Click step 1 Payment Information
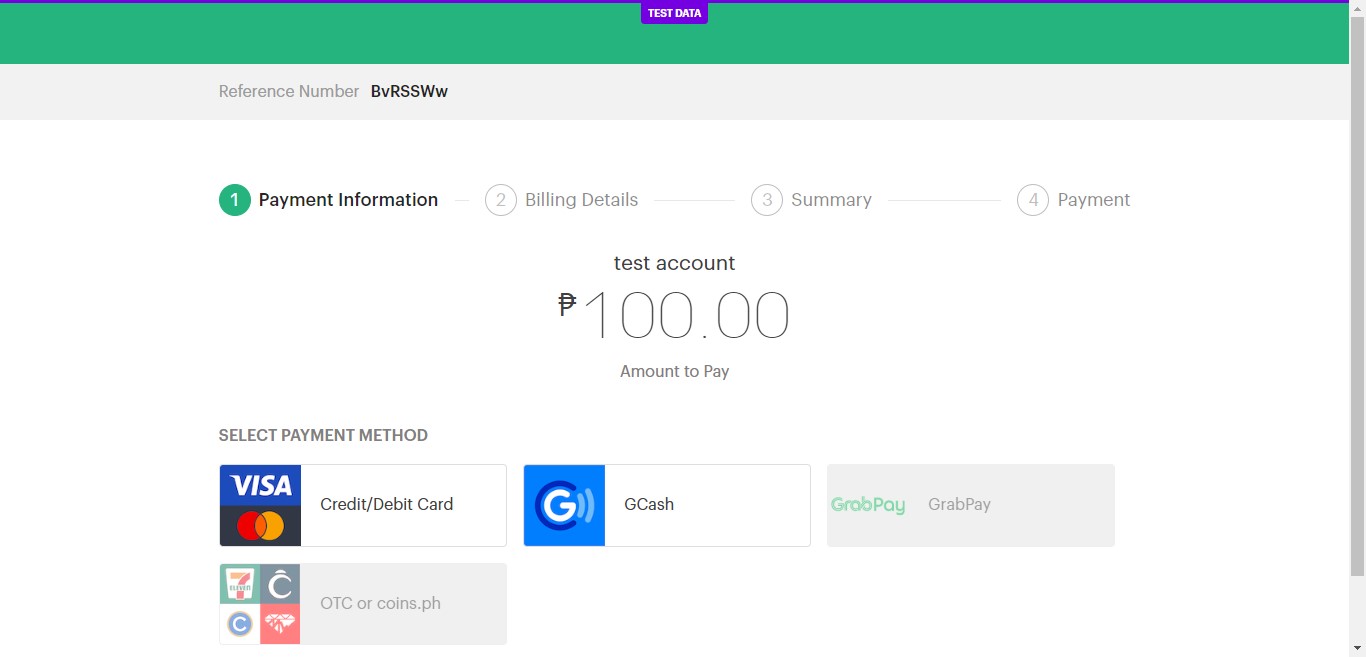 328,200
